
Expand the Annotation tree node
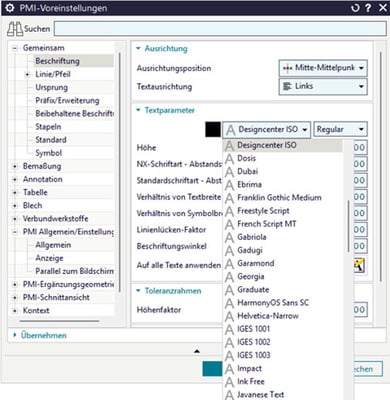(15, 179)
